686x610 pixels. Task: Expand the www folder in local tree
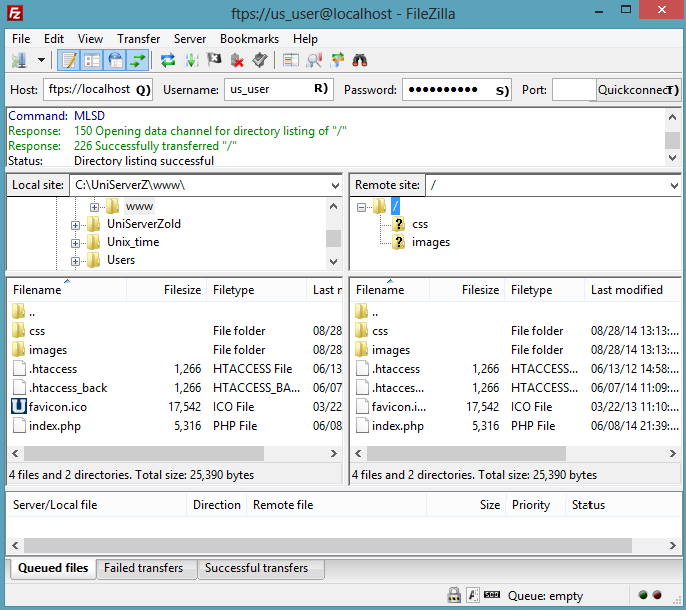pos(94,207)
